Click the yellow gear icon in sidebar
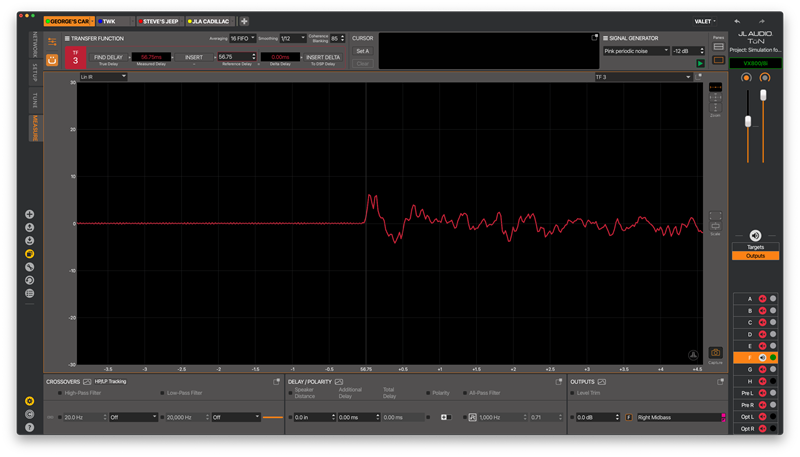The width and height of the screenshot is (800, 457). 30,401
